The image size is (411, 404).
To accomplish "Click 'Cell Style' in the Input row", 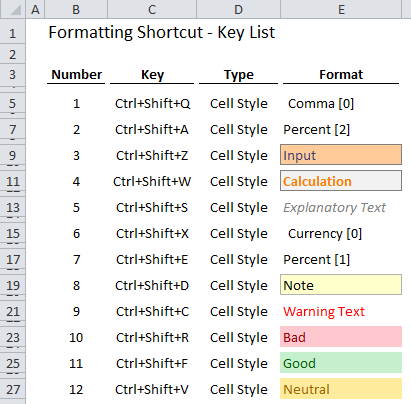I will (239, 156).
